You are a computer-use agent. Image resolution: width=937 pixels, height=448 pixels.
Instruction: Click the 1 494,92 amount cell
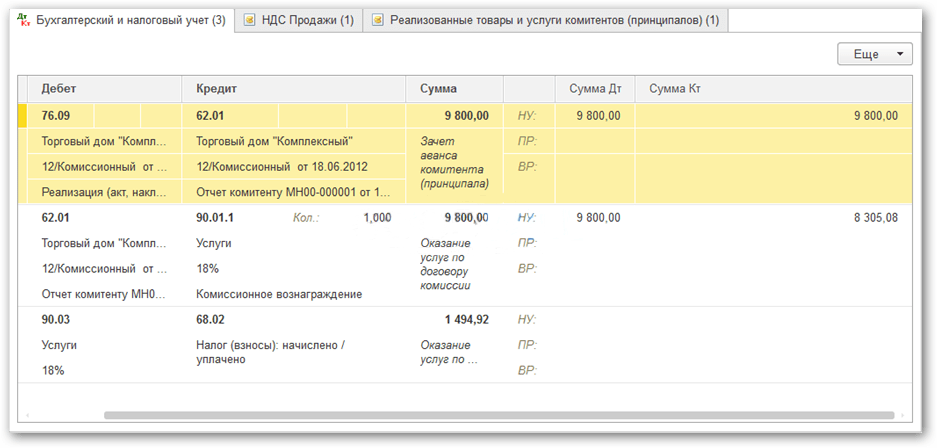coord(466,319)
